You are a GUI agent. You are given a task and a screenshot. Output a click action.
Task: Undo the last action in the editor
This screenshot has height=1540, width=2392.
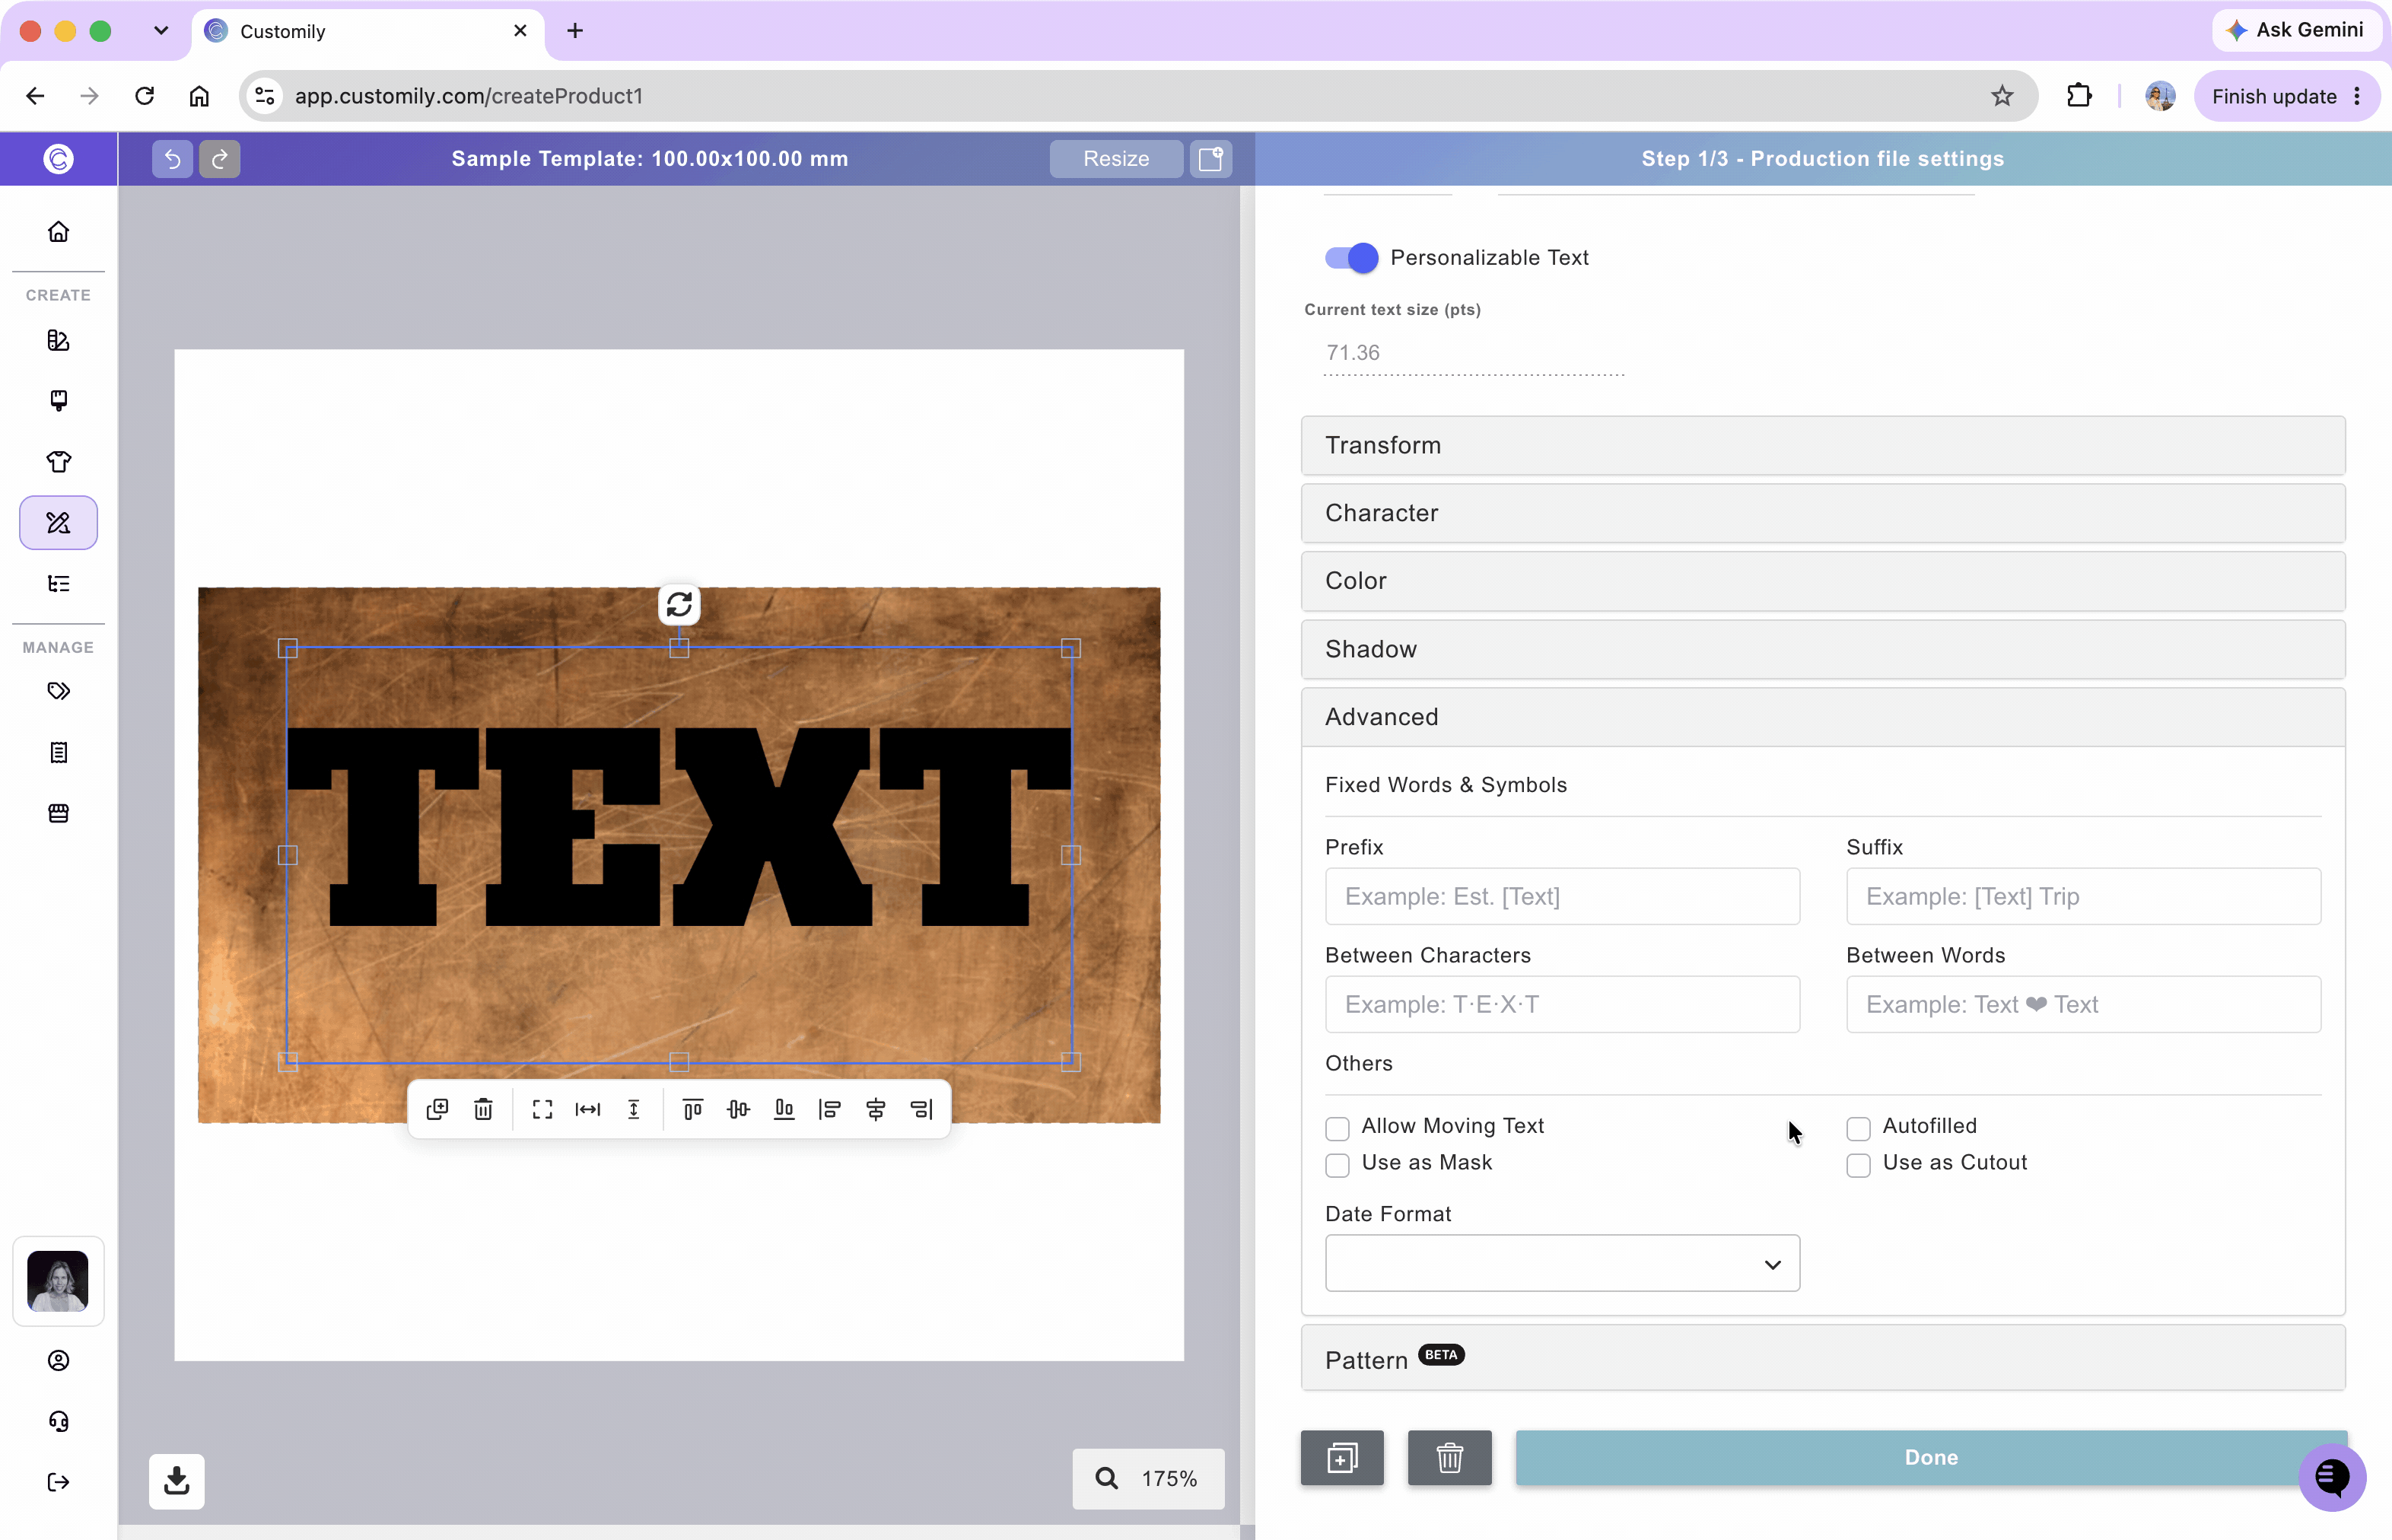pyautogui.click(x=172, y=158)
